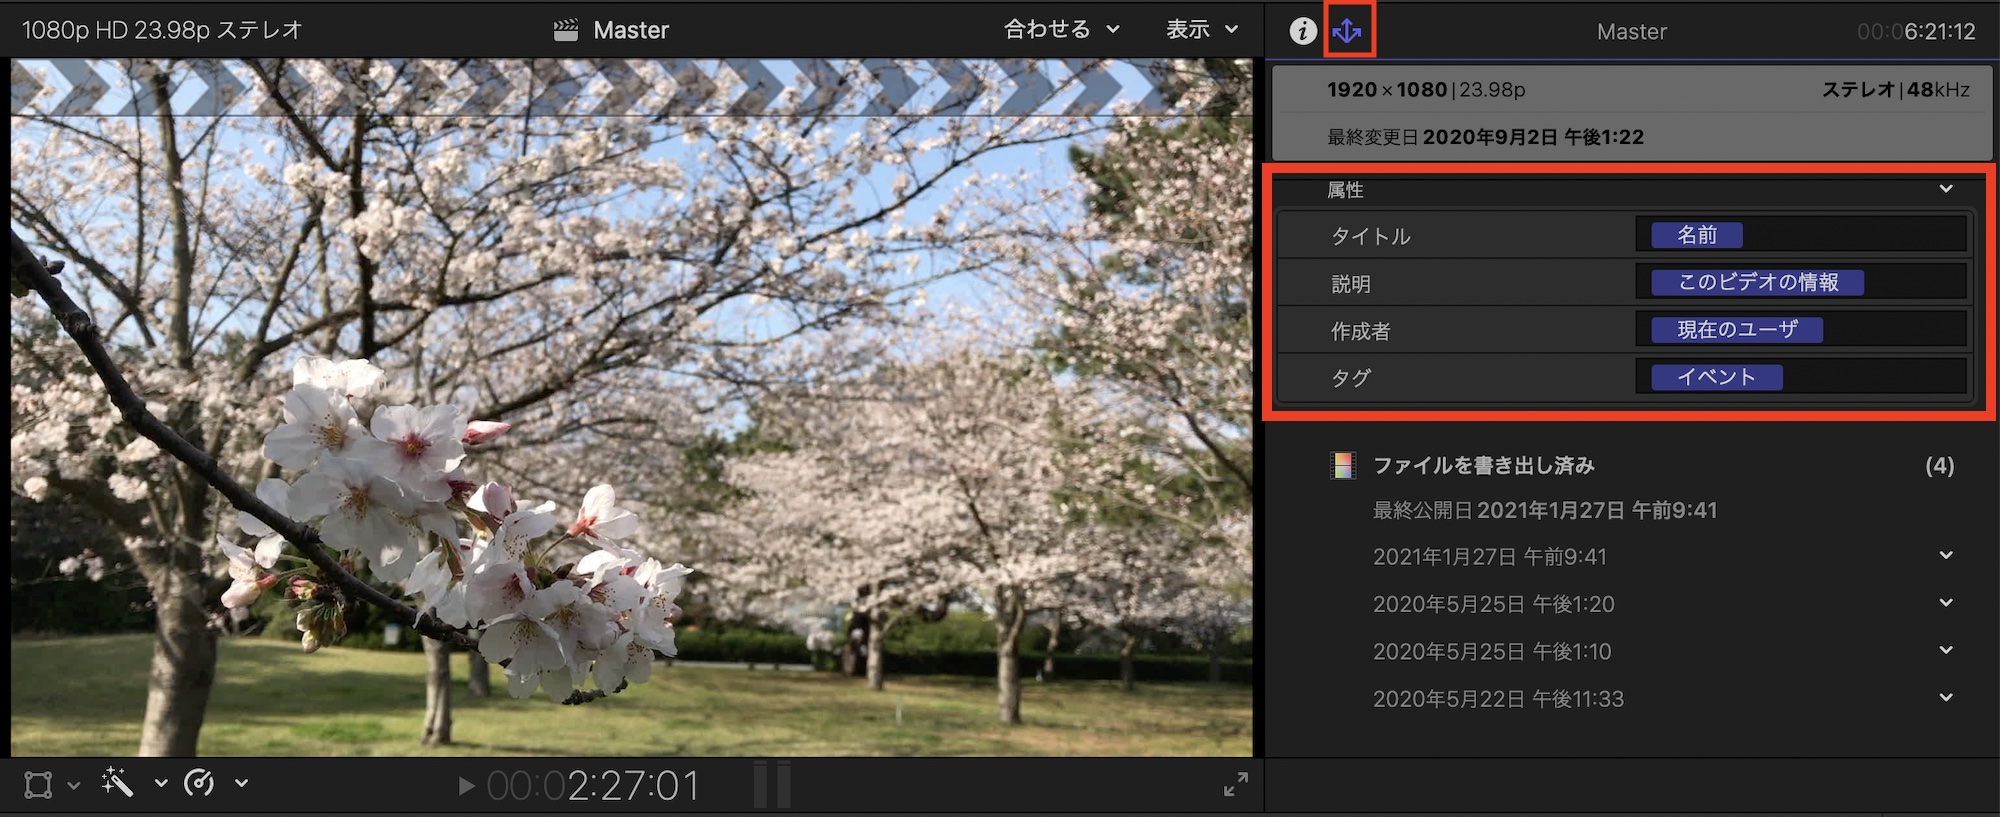Open the 表示 view options menu
This screenshot has height=817, width=2000.
pyautogui.click(x=1202, y=29)
